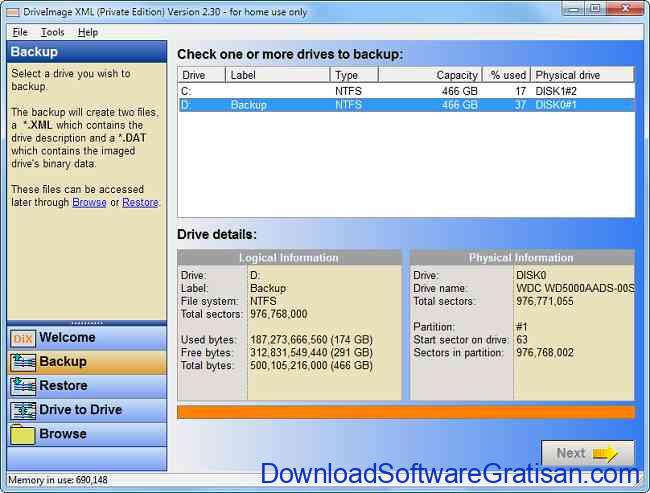Click logical Total sectors value 976,768,000
Image resolution: width=650 pixels, height=493 pixels.
279,314
